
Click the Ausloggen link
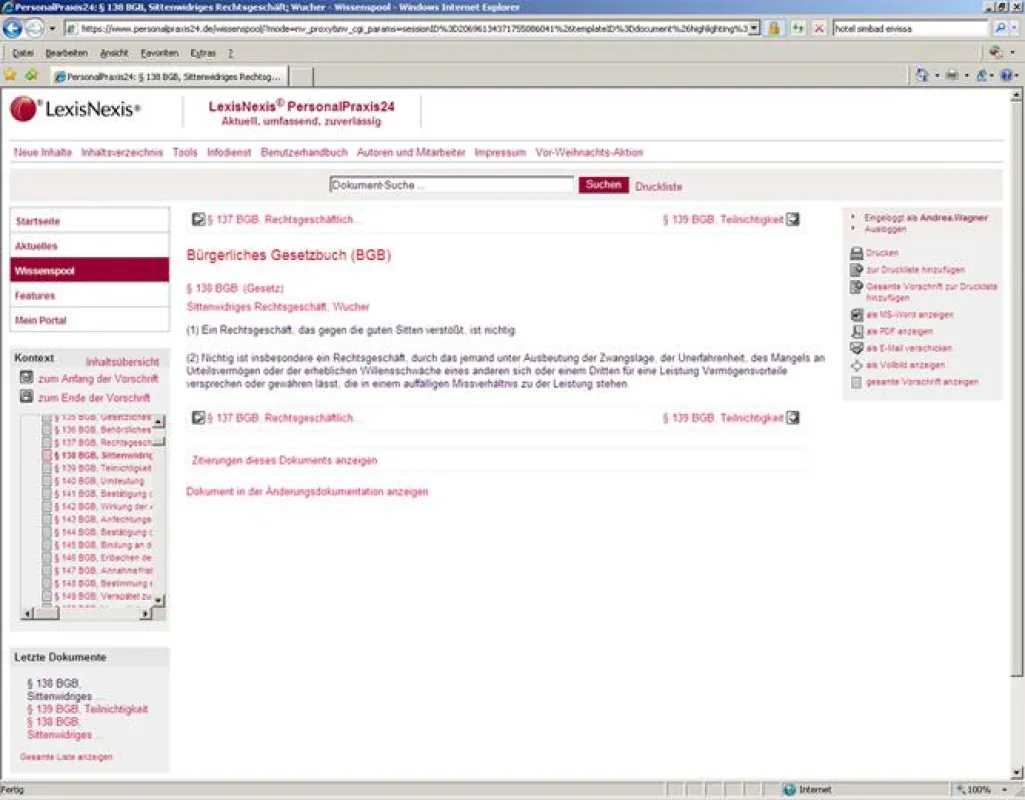click(885, 229)
